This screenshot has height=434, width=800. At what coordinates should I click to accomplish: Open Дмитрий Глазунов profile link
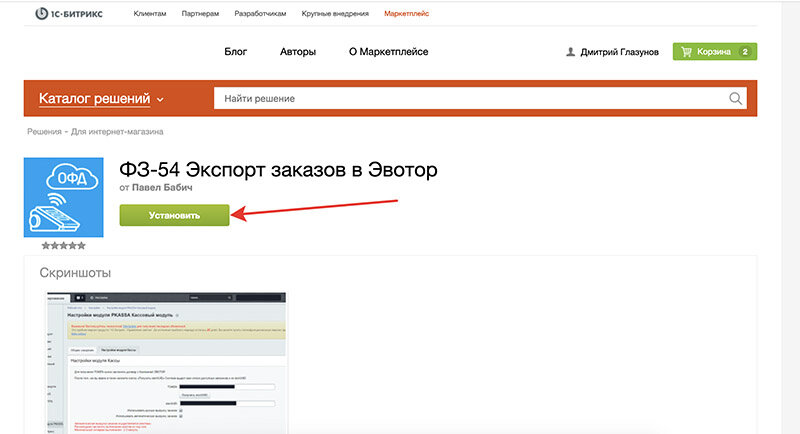(x=619, y=52)
